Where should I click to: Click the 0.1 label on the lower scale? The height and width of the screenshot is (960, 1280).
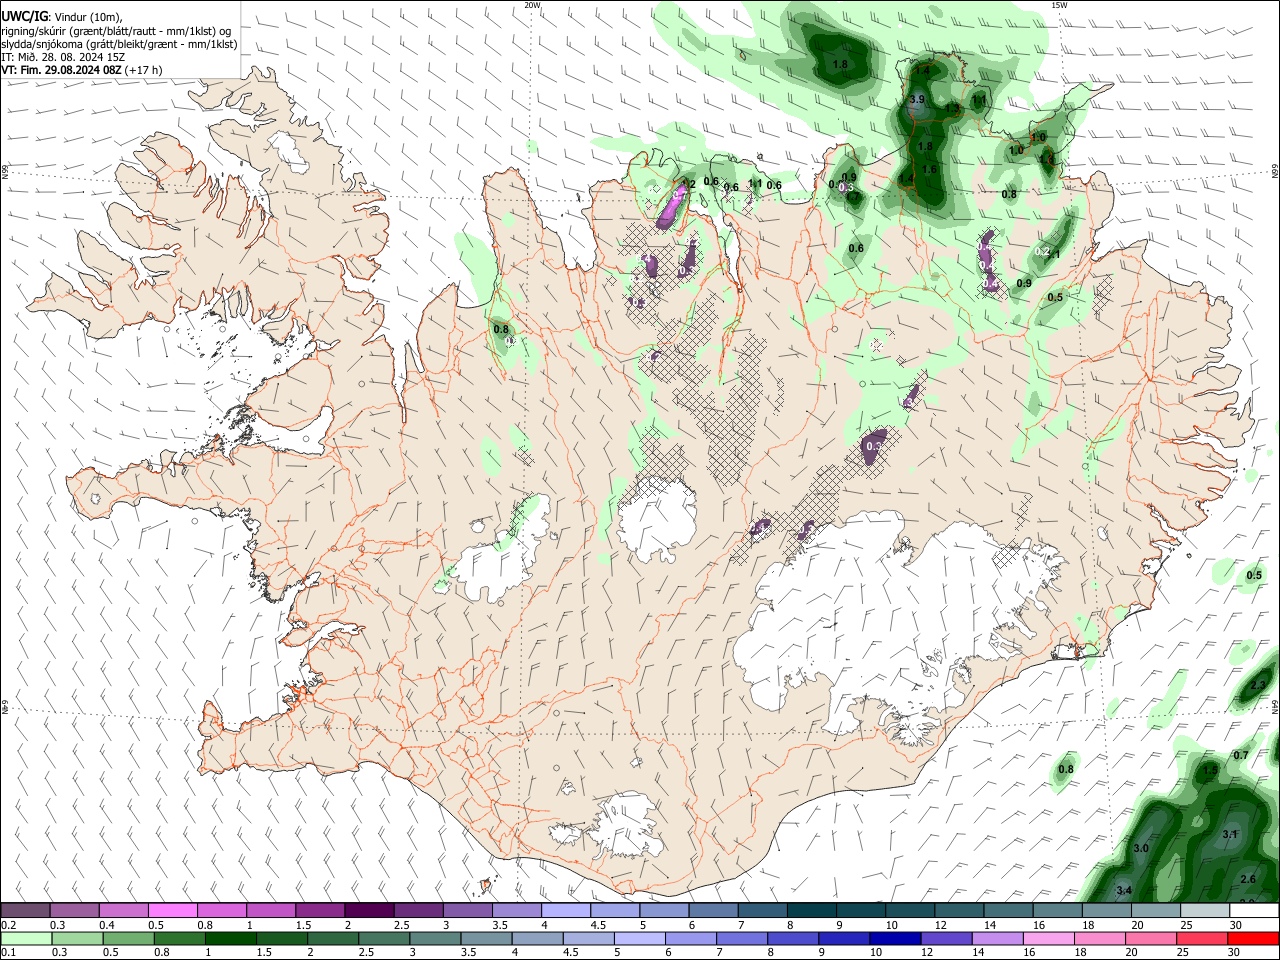pyautogui.click(x=10, y=953)
